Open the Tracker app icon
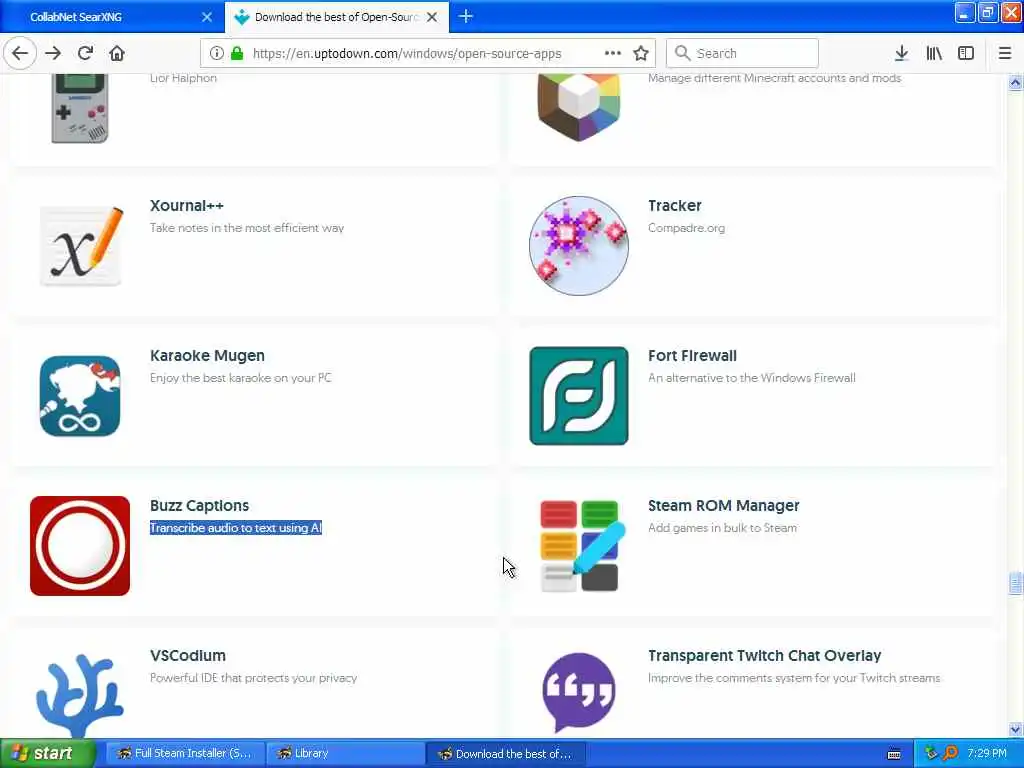Viewport: 1024px width, 768px height. click(x=579, y=246)
